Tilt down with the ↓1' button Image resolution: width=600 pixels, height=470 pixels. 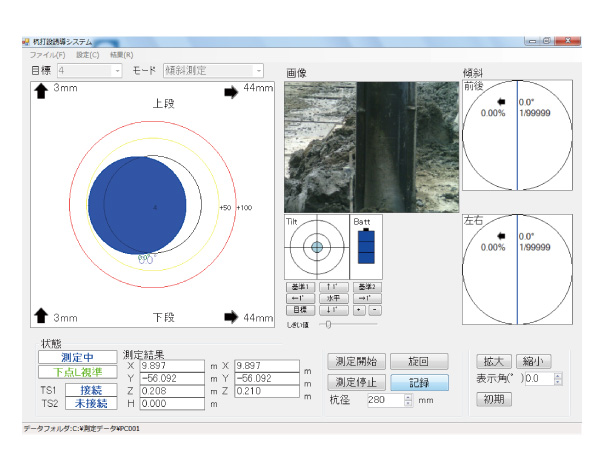point(334,310)
